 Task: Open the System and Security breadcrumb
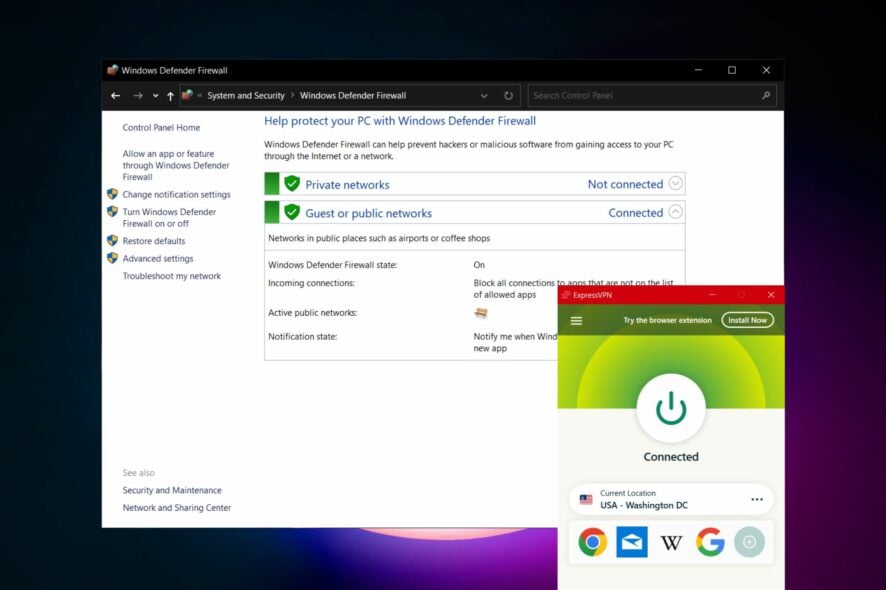point(246,96)
